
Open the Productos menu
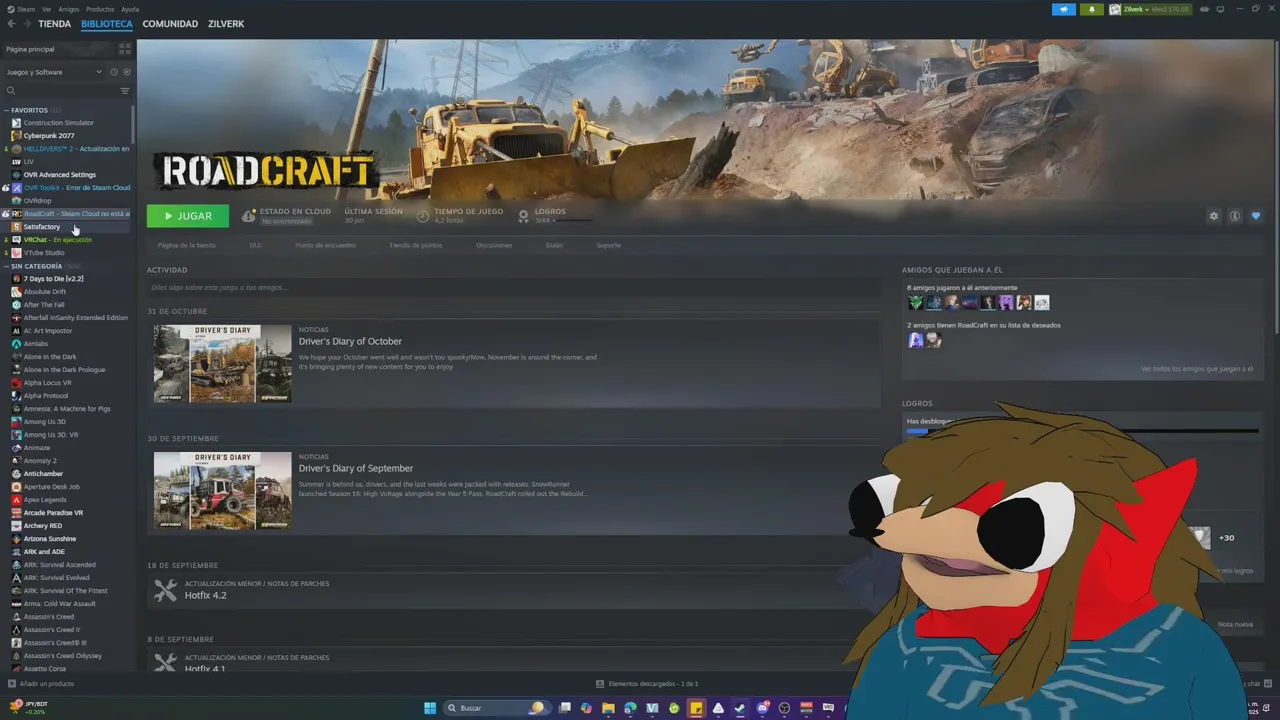click(x=100, y=9)
